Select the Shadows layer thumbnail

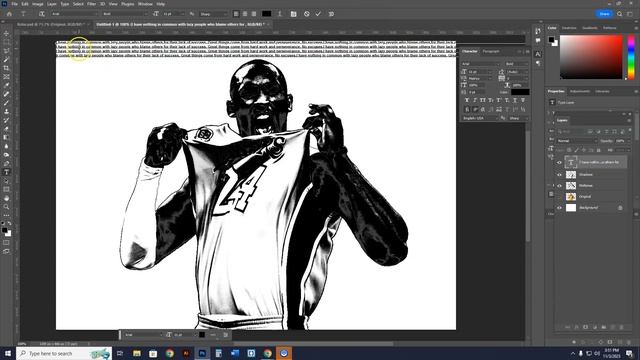click(571, 175)
